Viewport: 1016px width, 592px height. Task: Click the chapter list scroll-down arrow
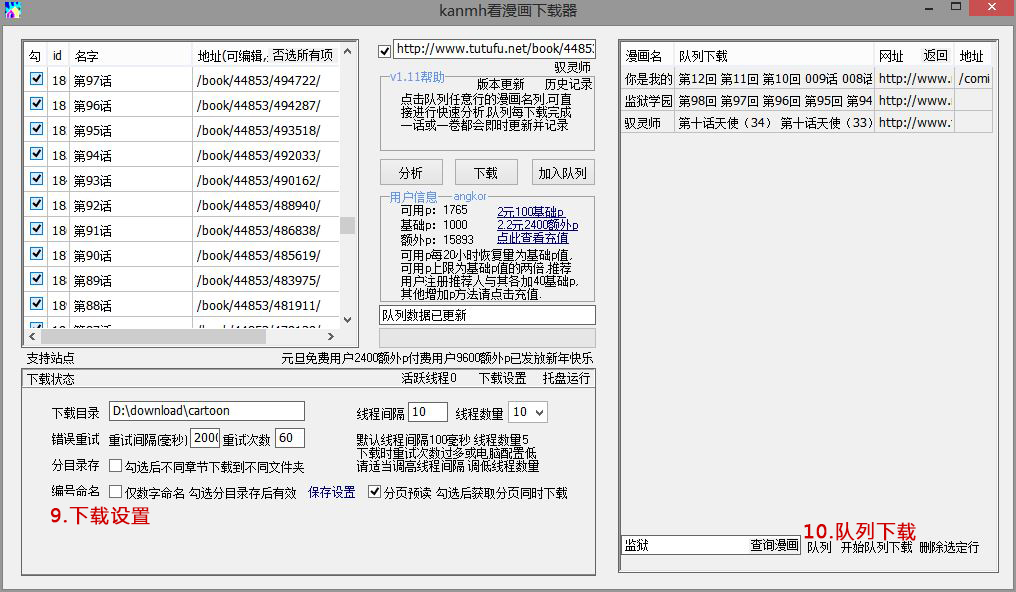pos(347,319)
